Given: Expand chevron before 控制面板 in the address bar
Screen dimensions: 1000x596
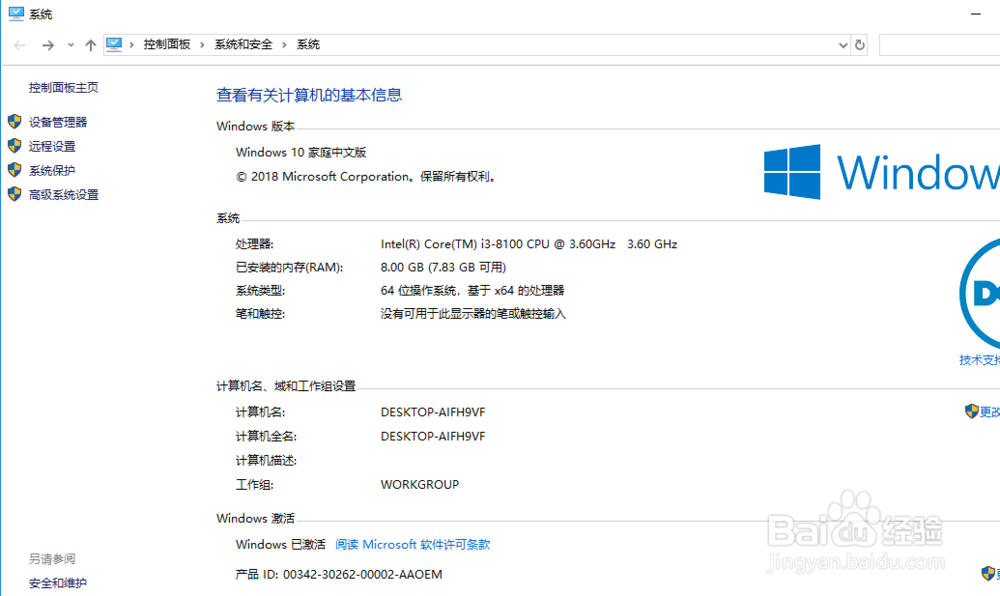Looking at the screenshot, I should [x=132, y=45].
